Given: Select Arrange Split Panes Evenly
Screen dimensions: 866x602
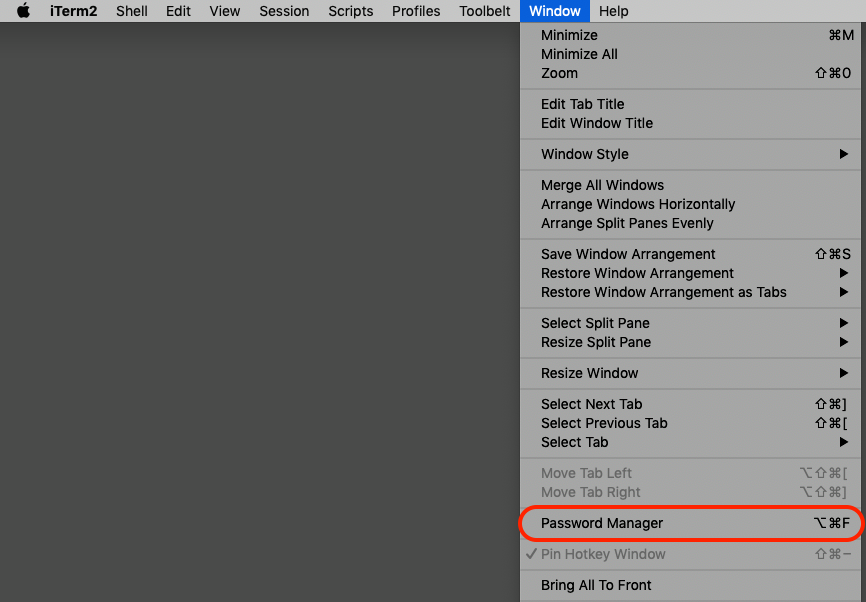Looking at the screenshot, I should pos(690,223).
